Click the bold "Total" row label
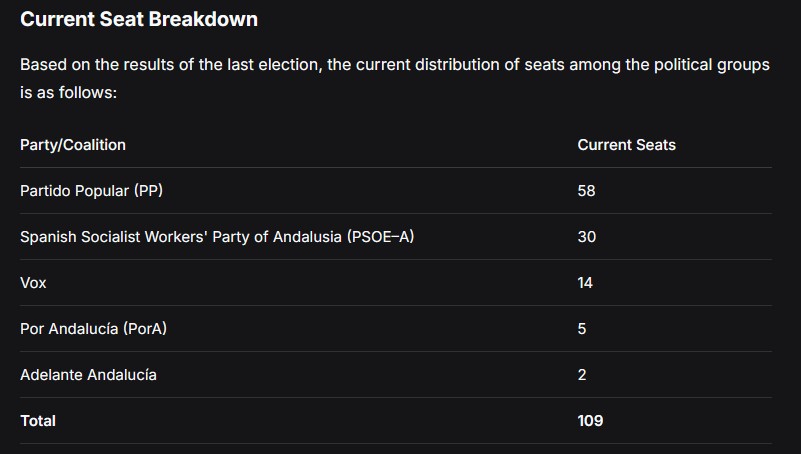This screenshot has width=801, height=454. [x=38, y=421]
